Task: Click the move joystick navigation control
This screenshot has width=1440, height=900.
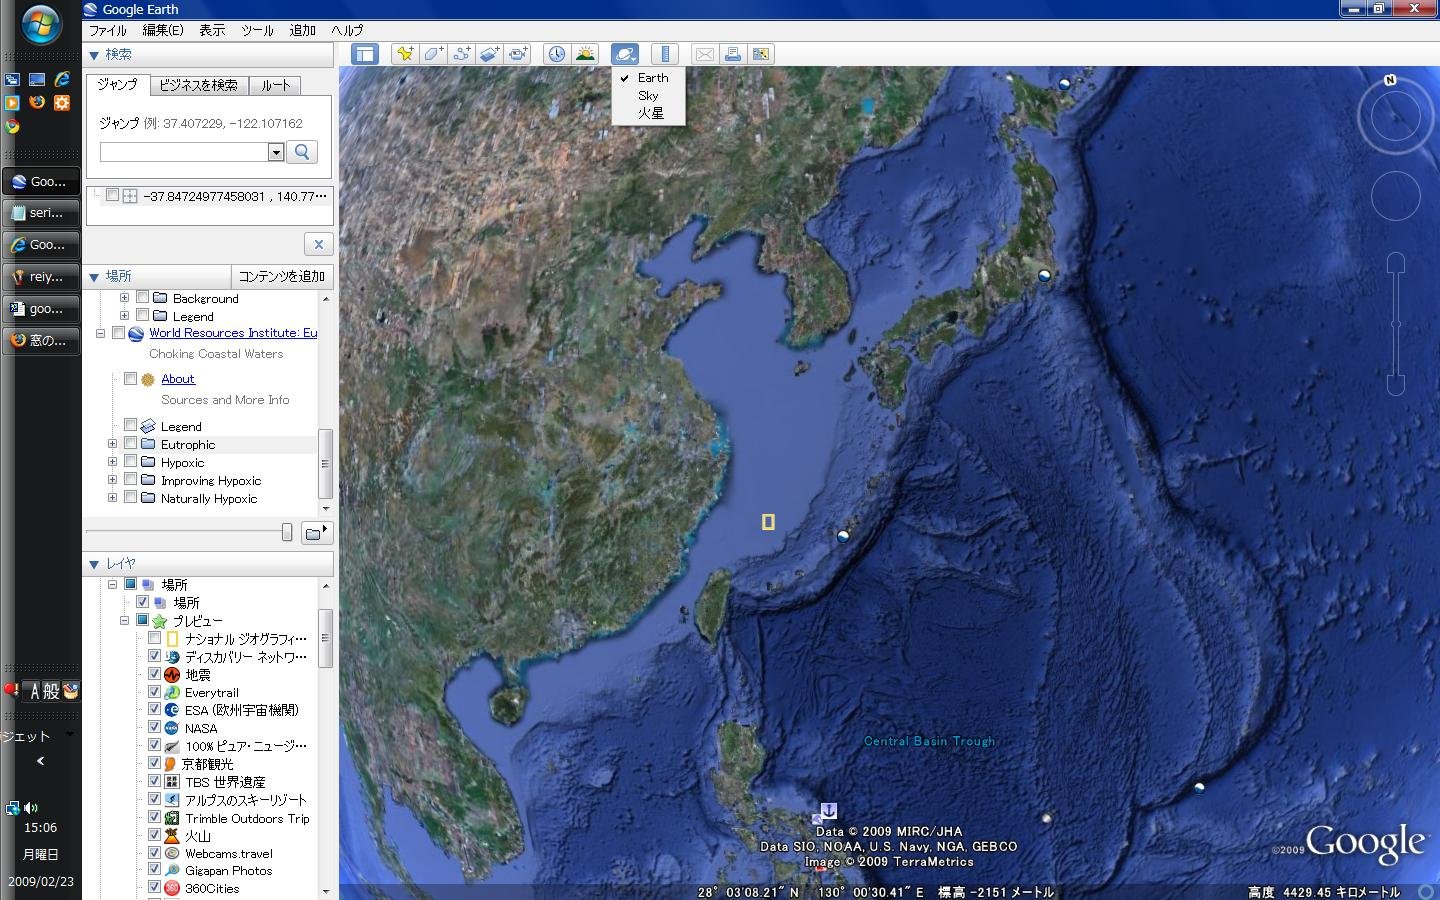Action: [1395, 196]
